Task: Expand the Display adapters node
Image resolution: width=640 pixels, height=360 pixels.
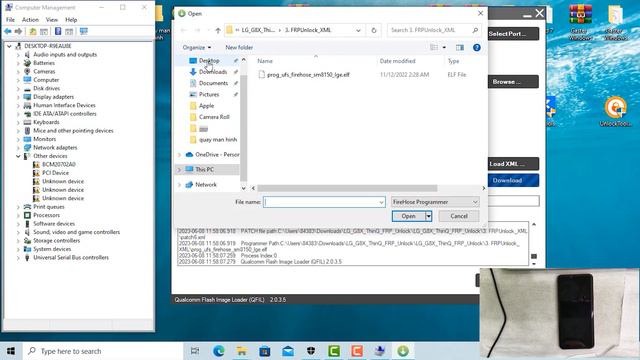Action: 18,97
